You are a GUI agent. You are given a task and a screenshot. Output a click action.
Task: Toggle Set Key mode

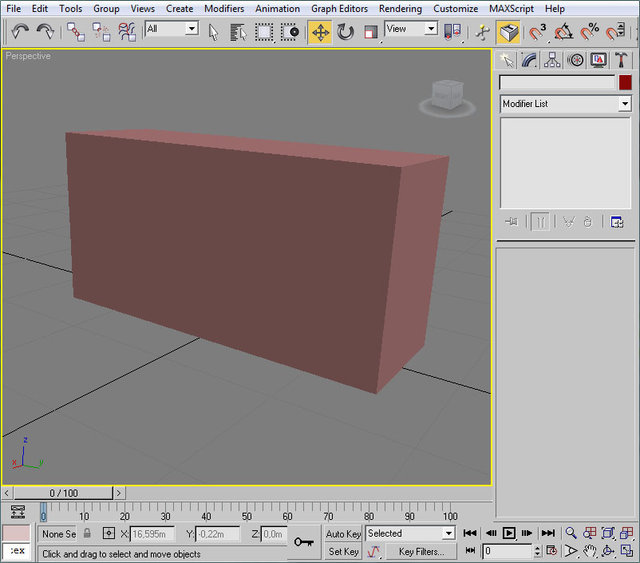343,551
